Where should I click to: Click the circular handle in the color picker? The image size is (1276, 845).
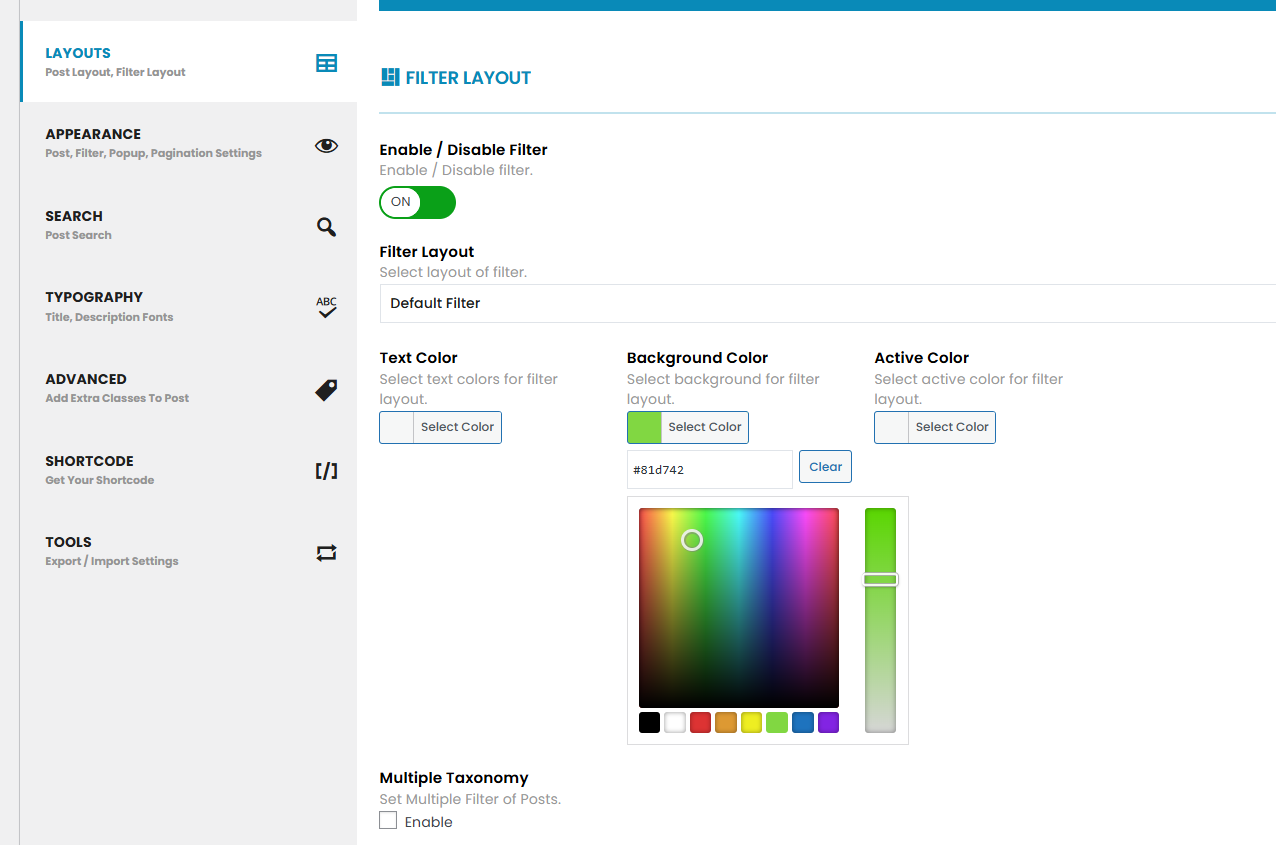click(x=692, y=540)
